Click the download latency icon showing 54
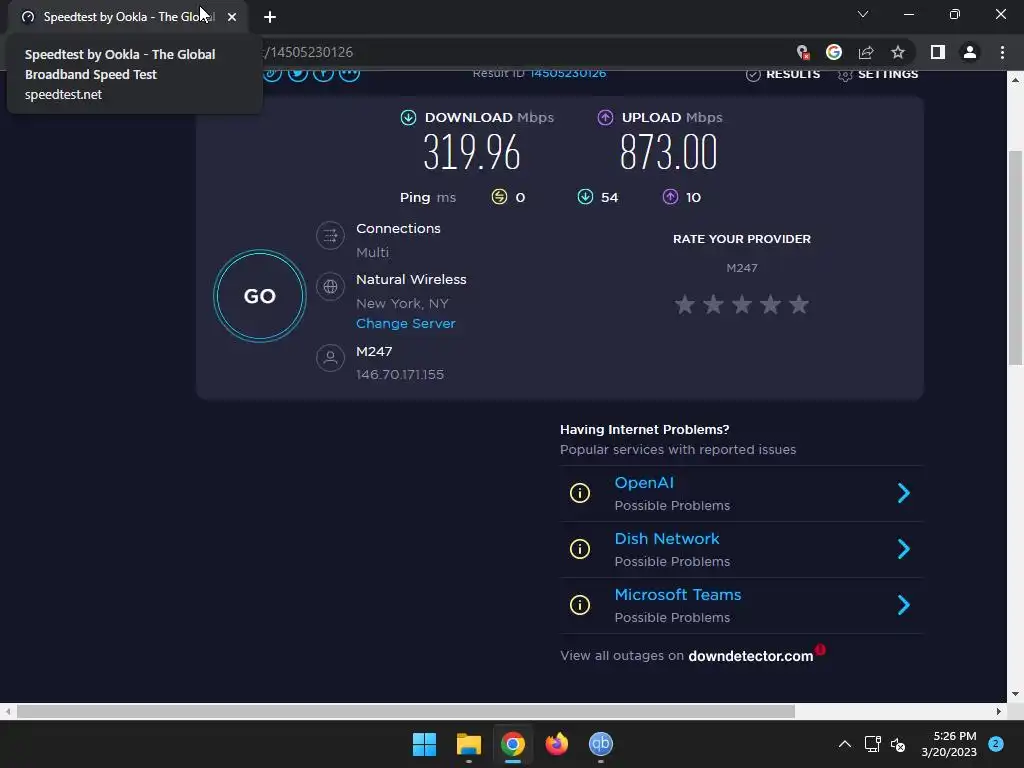 [585, 197]
